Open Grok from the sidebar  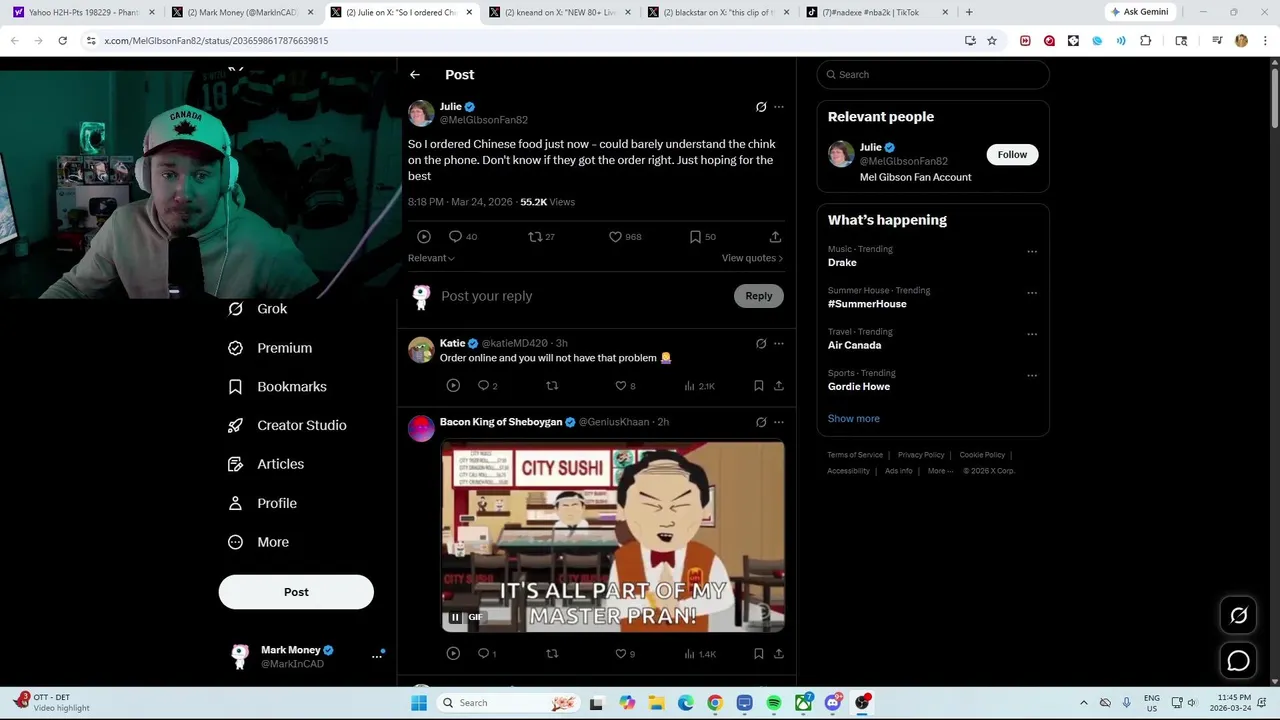258,309
